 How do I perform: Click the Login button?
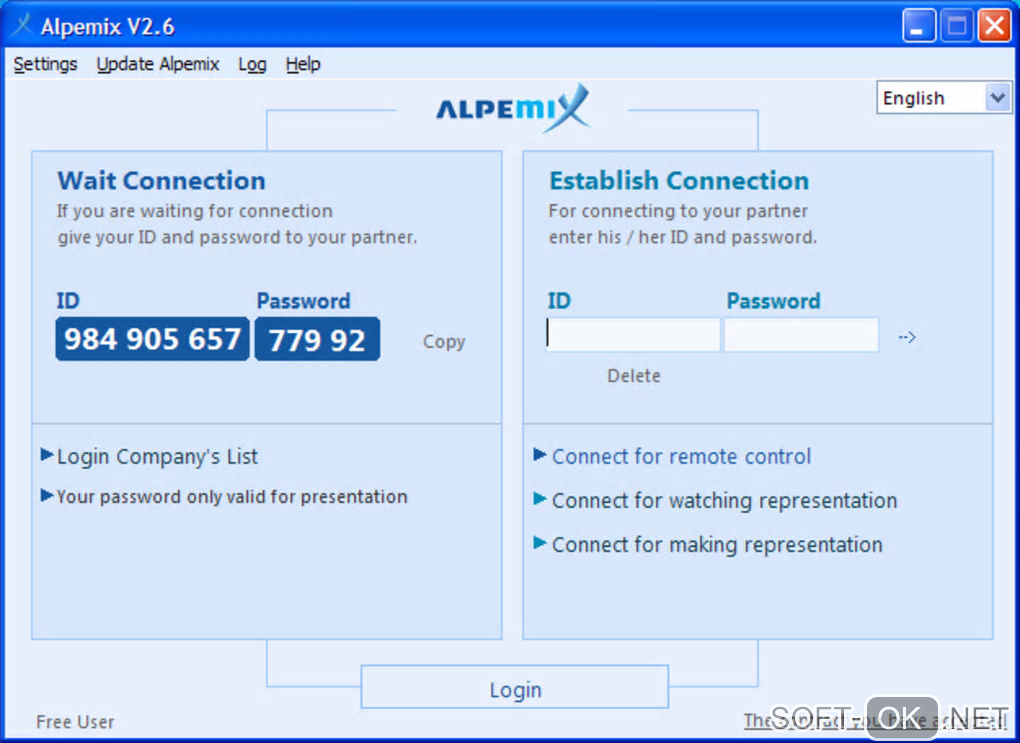pyautogui.click(x=515, y=687)
